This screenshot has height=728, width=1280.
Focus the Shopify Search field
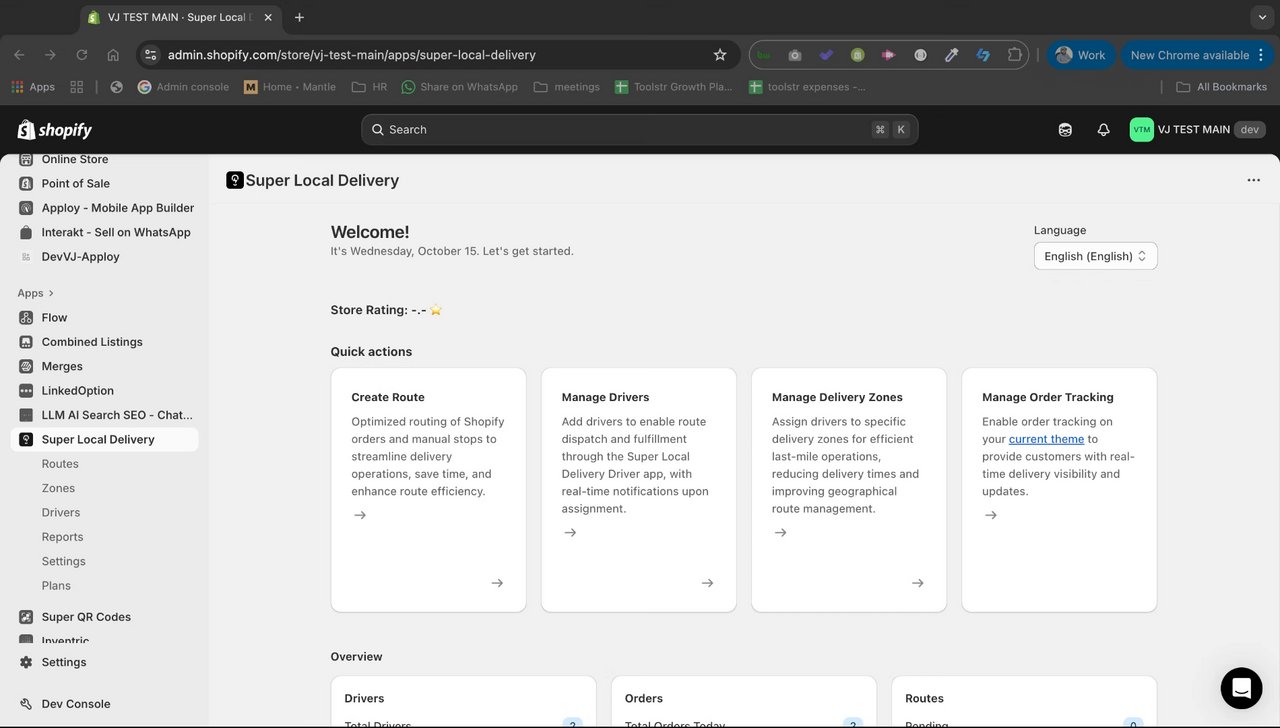639,130
